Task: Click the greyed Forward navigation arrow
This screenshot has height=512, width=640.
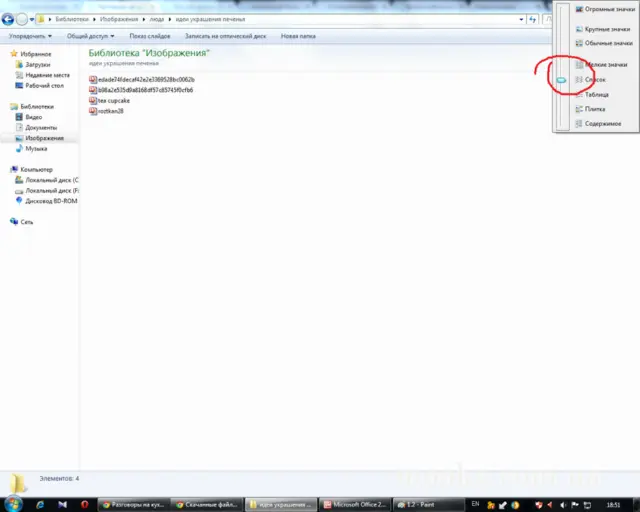Action: pyautogui.click(x=22, y=19)
